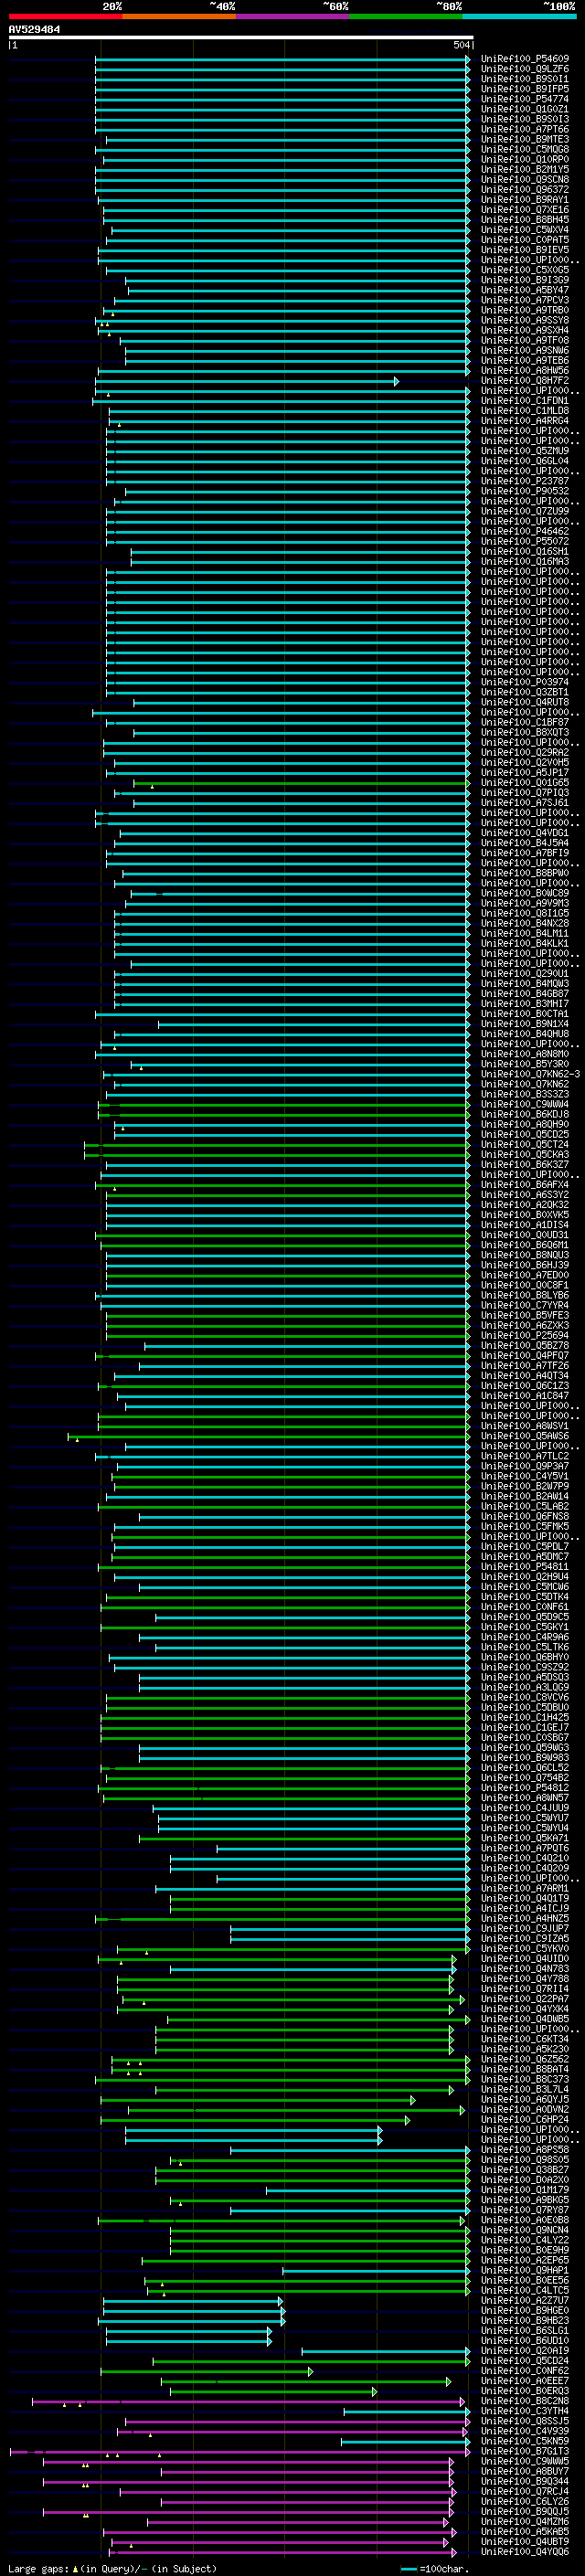Click the UniRef100_A9SSY8 hit name
The height and width of the screenshot is (2576, 585).
[x=524, y=320]
